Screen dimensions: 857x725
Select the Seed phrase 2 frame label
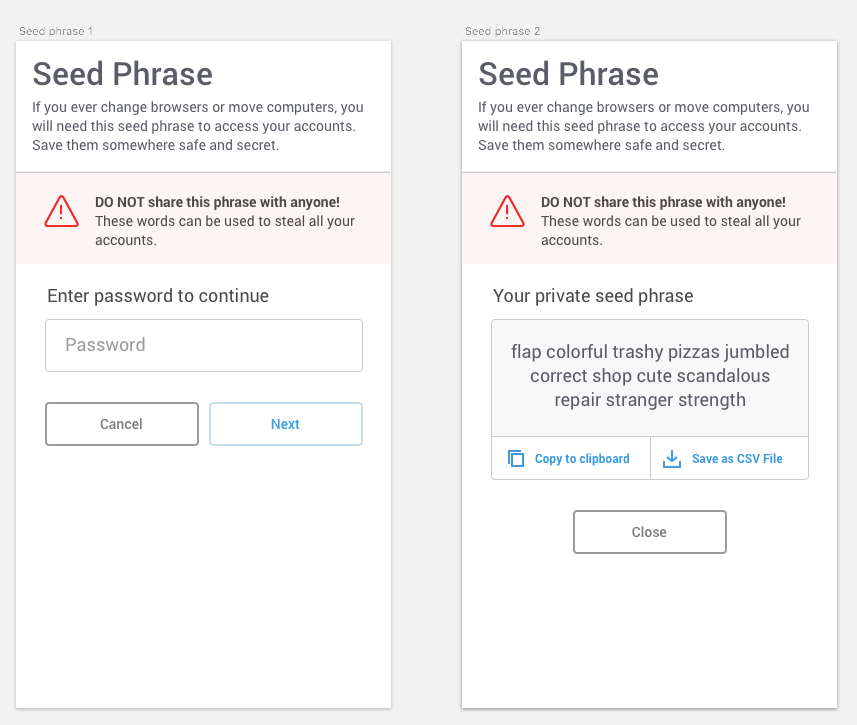[x=502, y=31]
